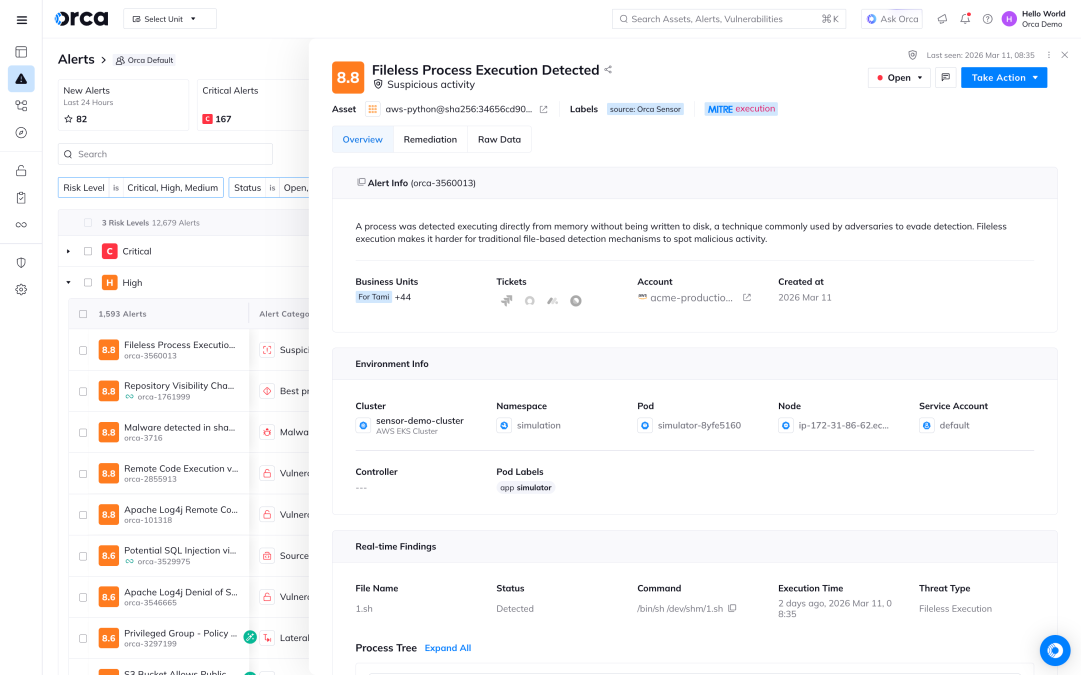The image size is (1081, 675).
Task: Open the alert status Open dropdown
Action: point(899,78)
